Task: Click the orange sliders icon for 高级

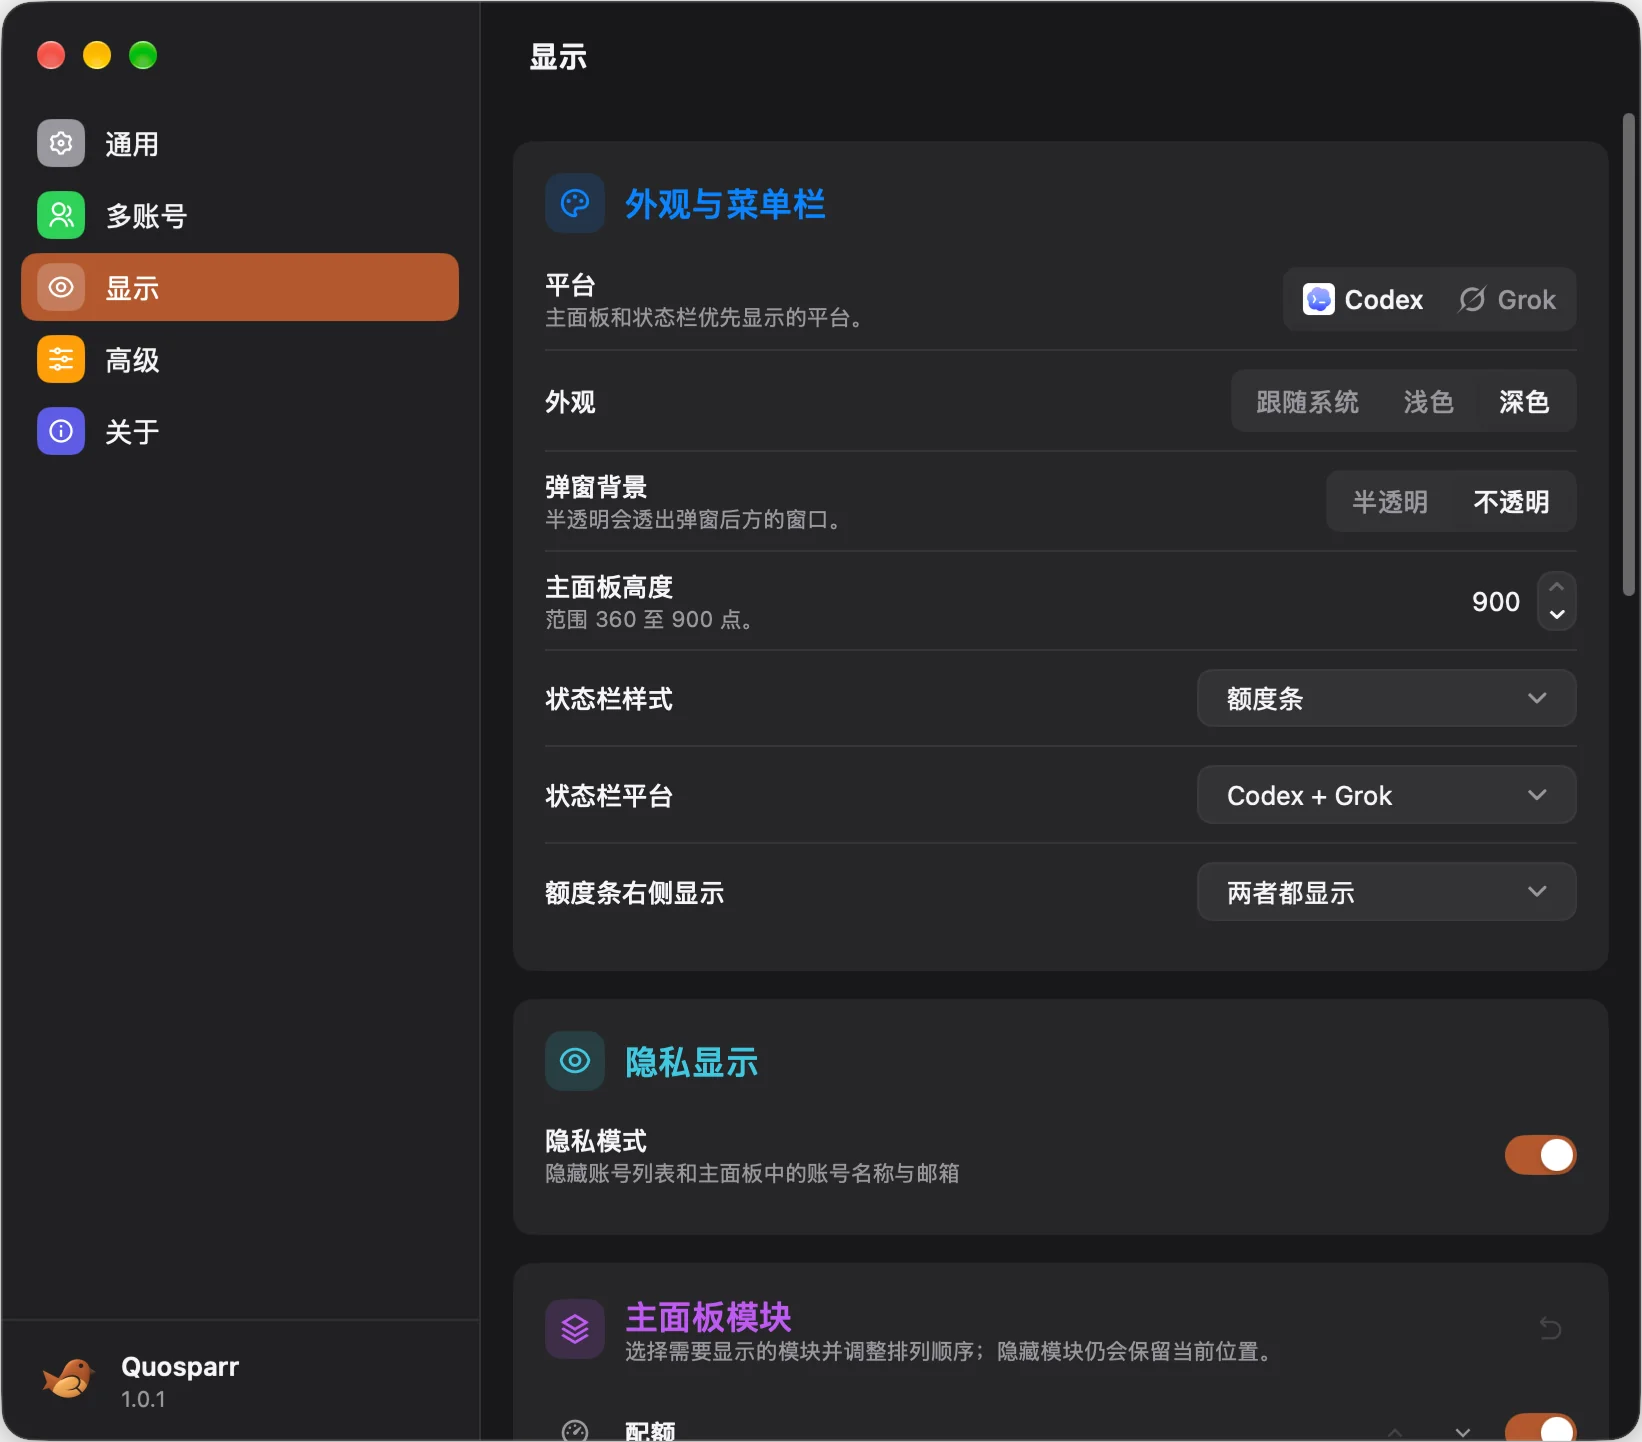Action: pyautogui.click(x=61, y=359)
